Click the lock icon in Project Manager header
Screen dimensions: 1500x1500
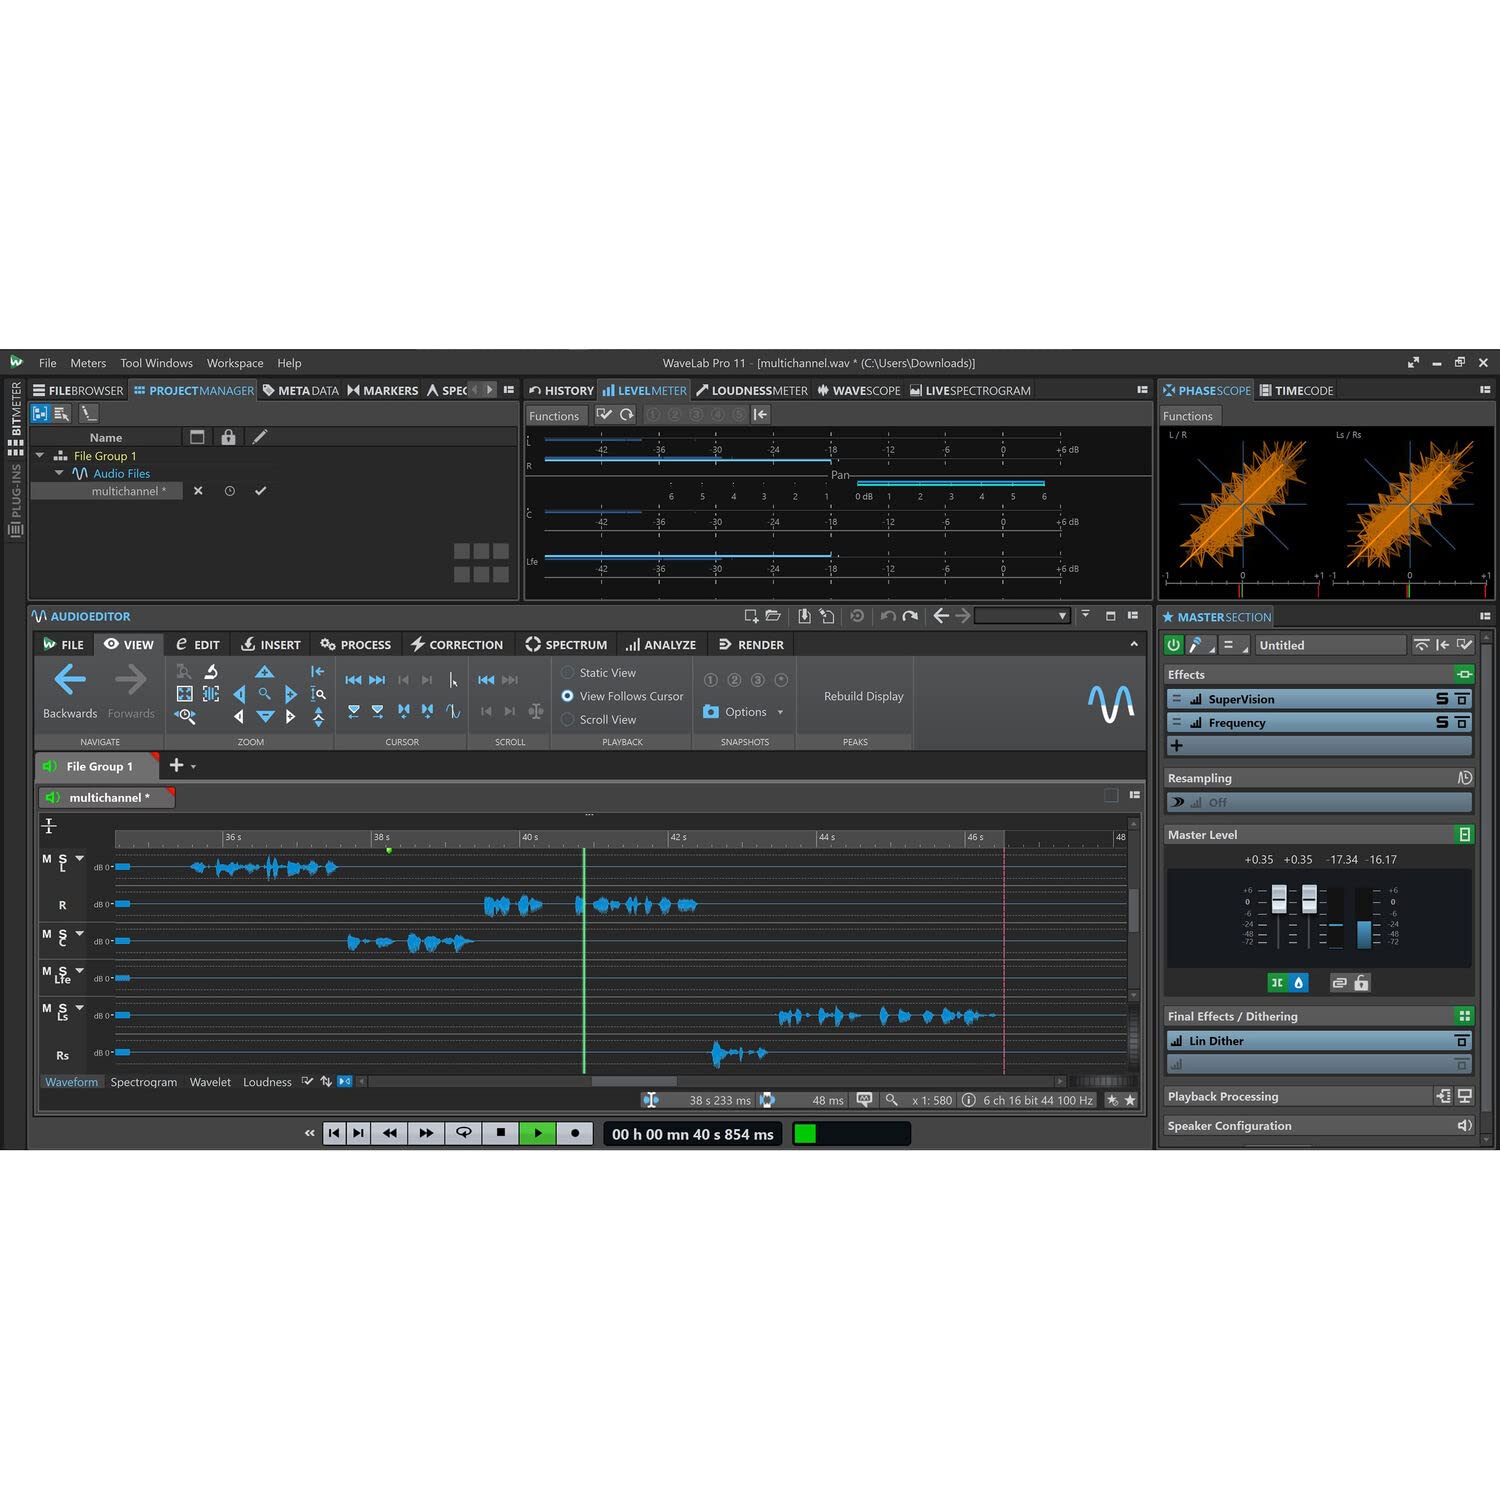pos(228,437)
